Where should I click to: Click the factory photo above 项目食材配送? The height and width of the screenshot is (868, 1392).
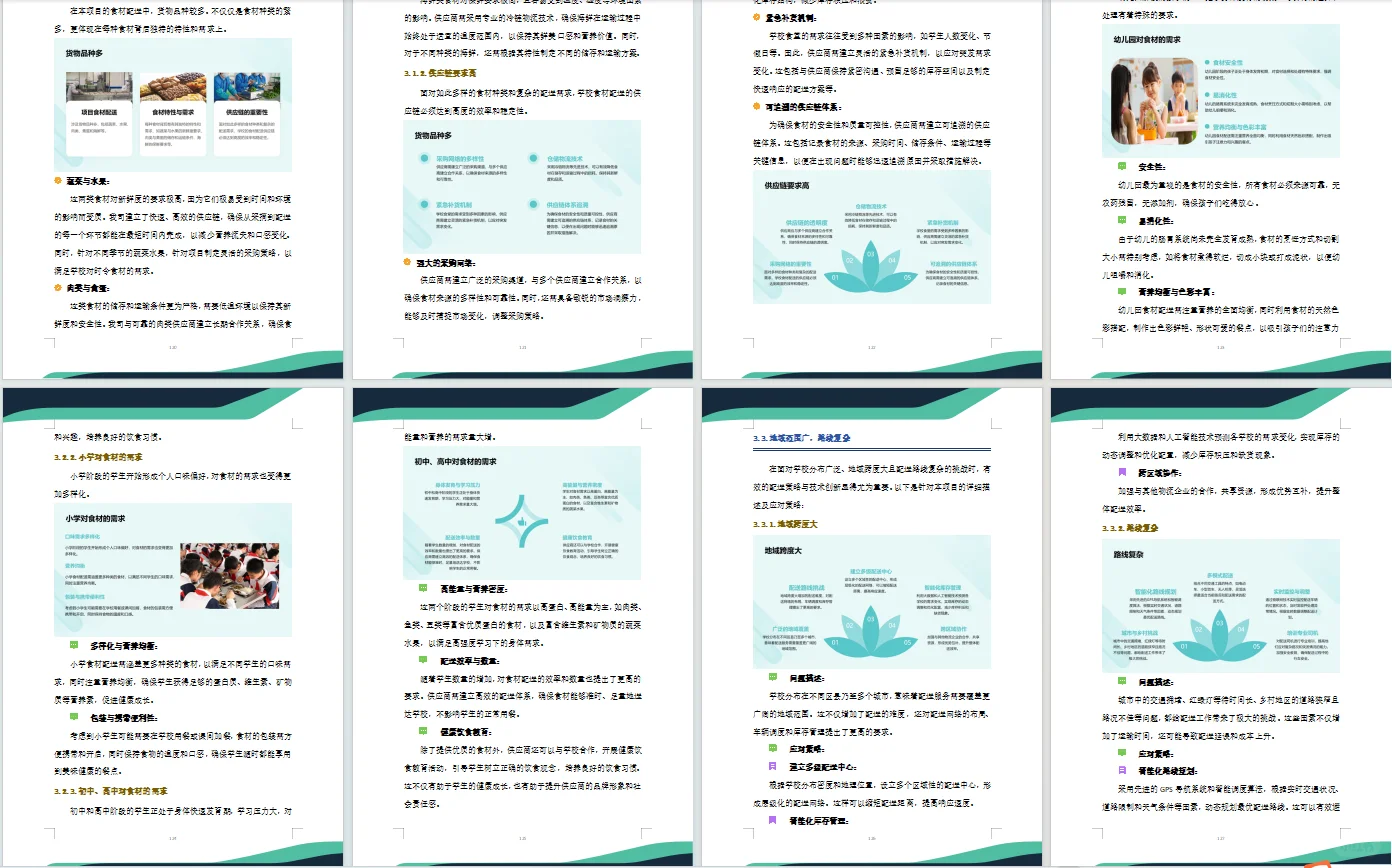pos(99,87)
